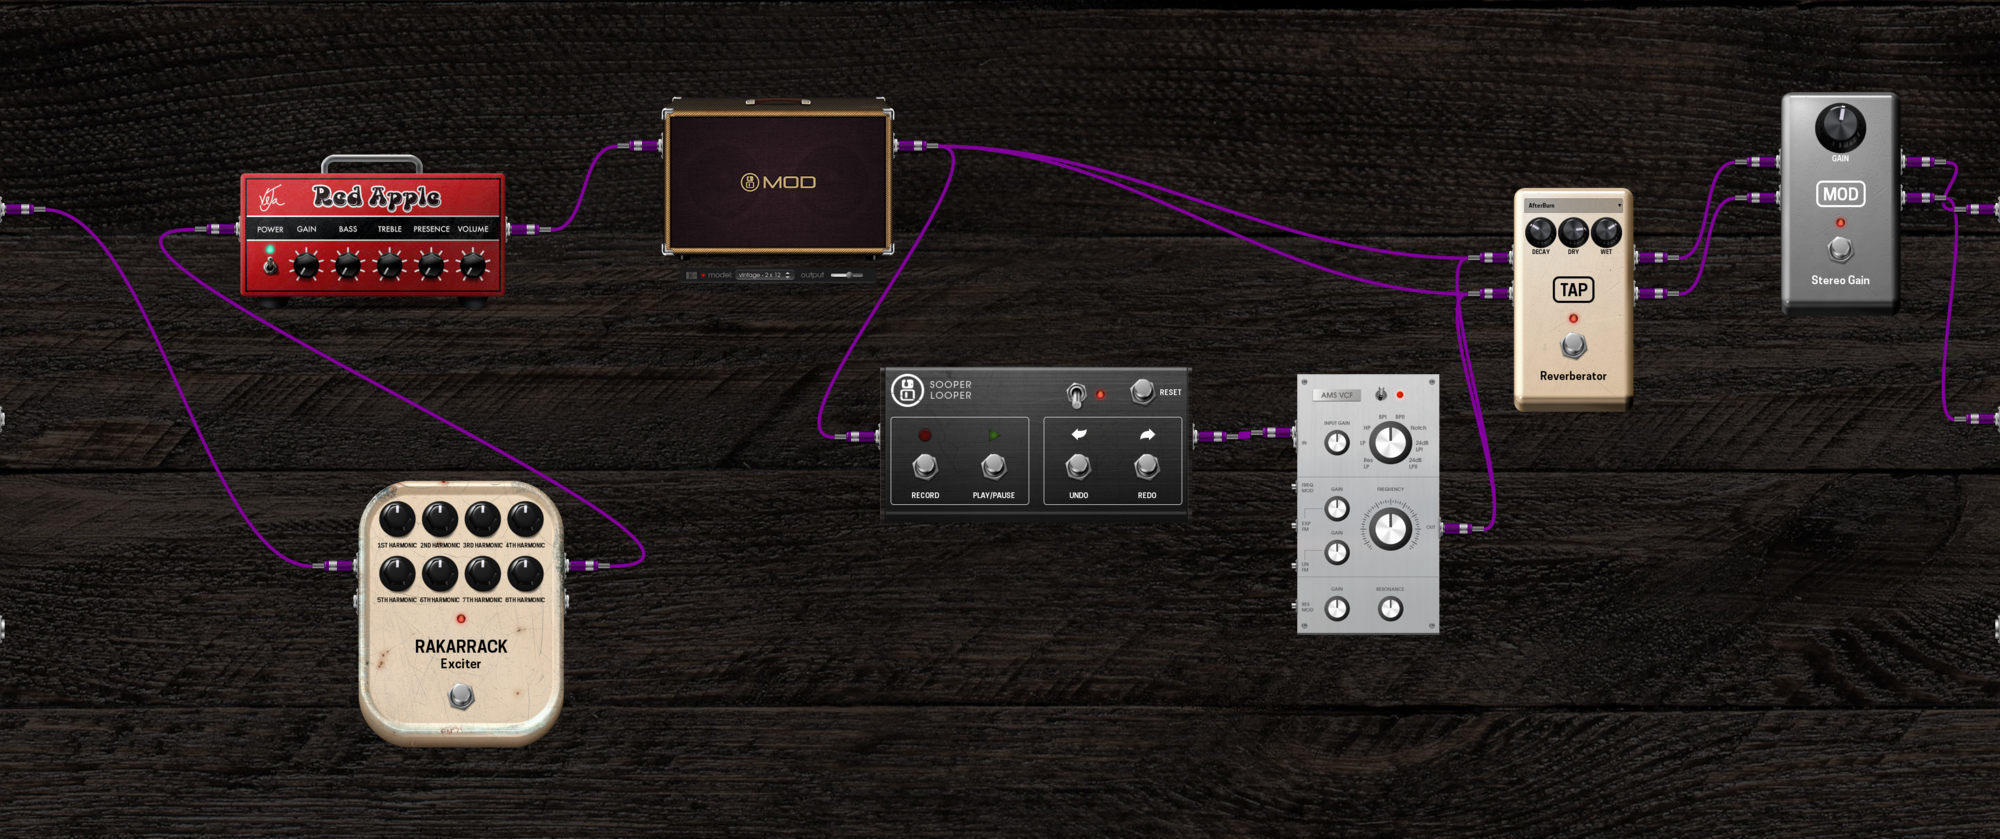Click the Red Apple GAIN knob
Image resolution: width=2000 pixels, height=839 pixels.
pyautogui.click(x=306, y=266)
